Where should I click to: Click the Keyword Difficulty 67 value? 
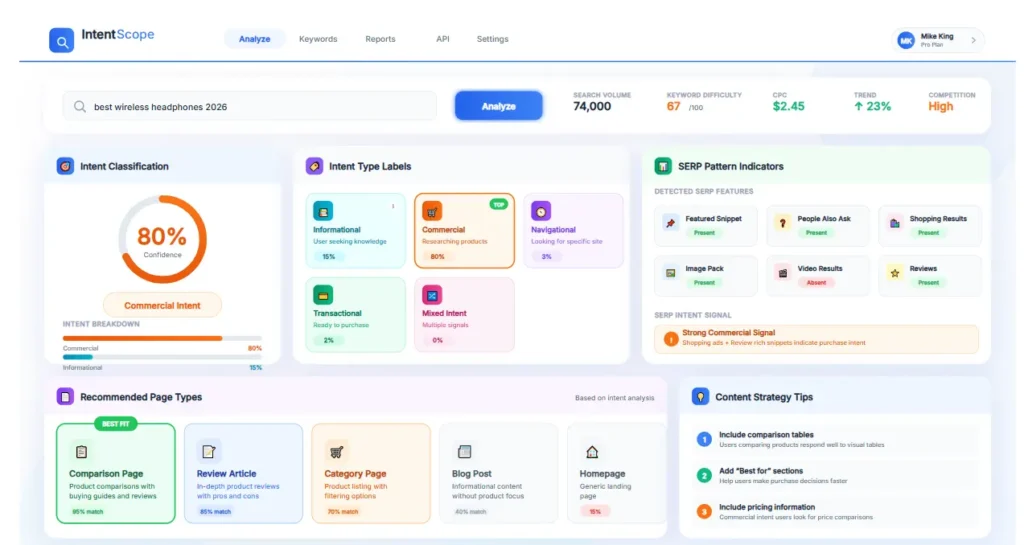(673, 106)
